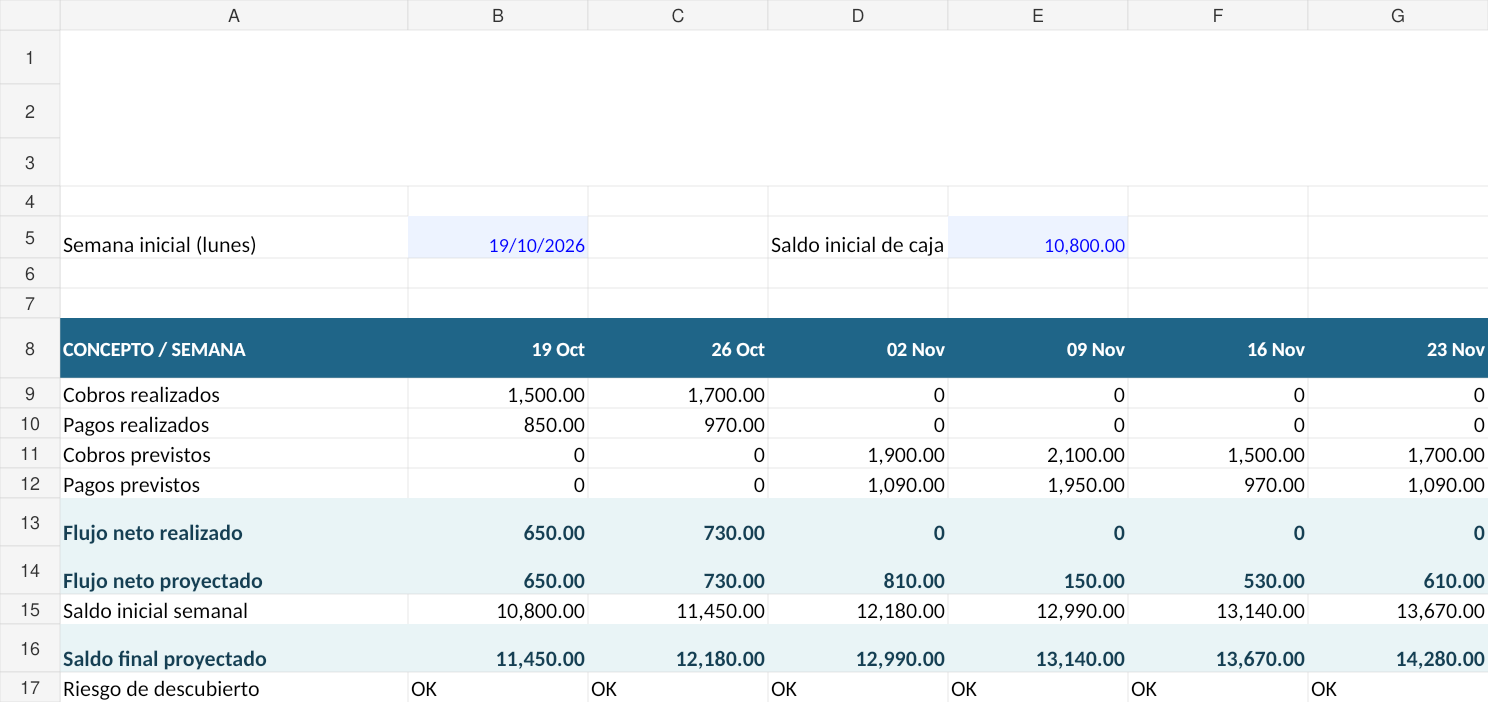Click the Pagos realizados value 850.00

tap(498, 423)
